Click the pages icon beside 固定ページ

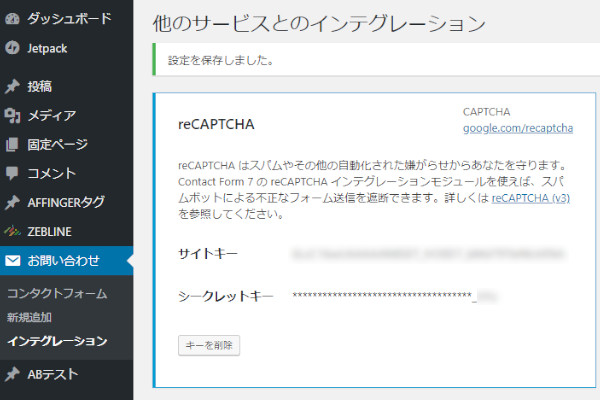(12, 144)
